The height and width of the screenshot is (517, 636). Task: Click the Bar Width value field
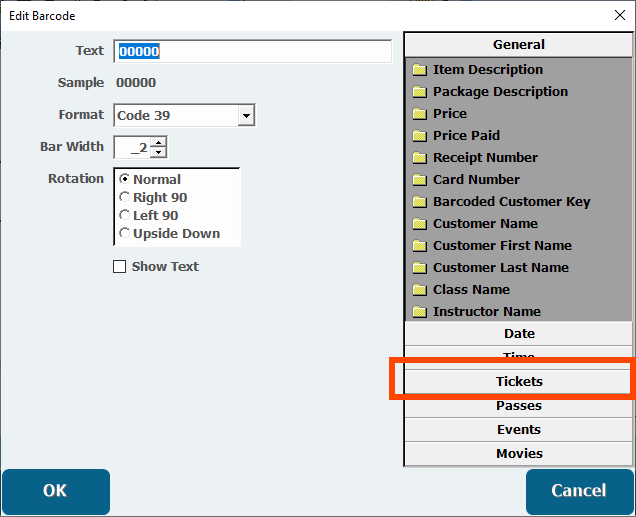click(132, 147)
